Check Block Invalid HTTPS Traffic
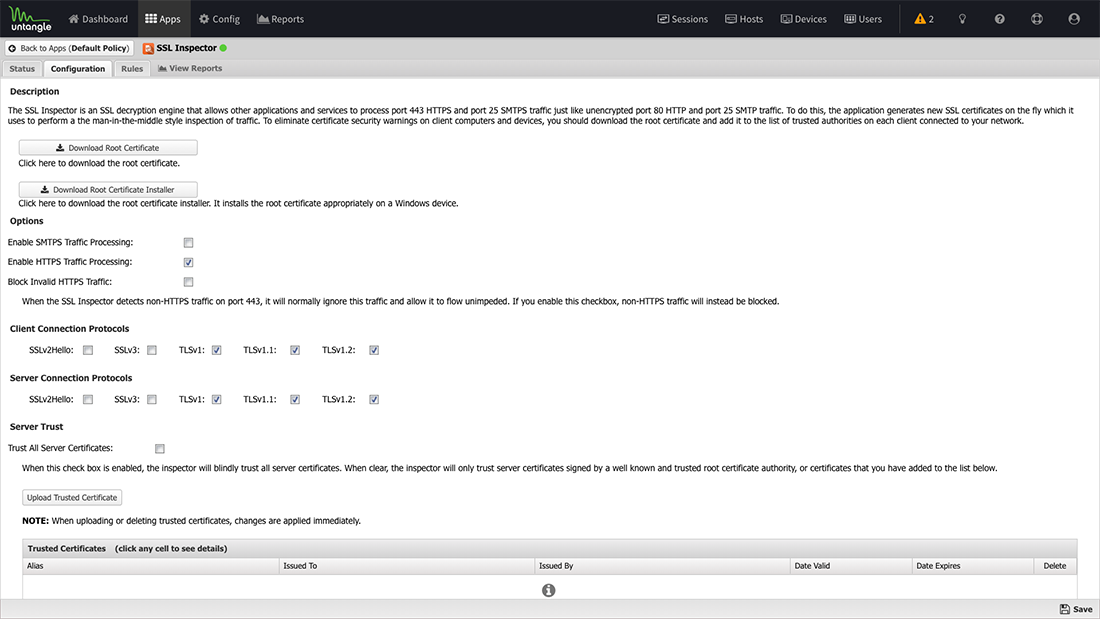Image resolution: width=1100 pixels, height=619 pixels. 188,282
